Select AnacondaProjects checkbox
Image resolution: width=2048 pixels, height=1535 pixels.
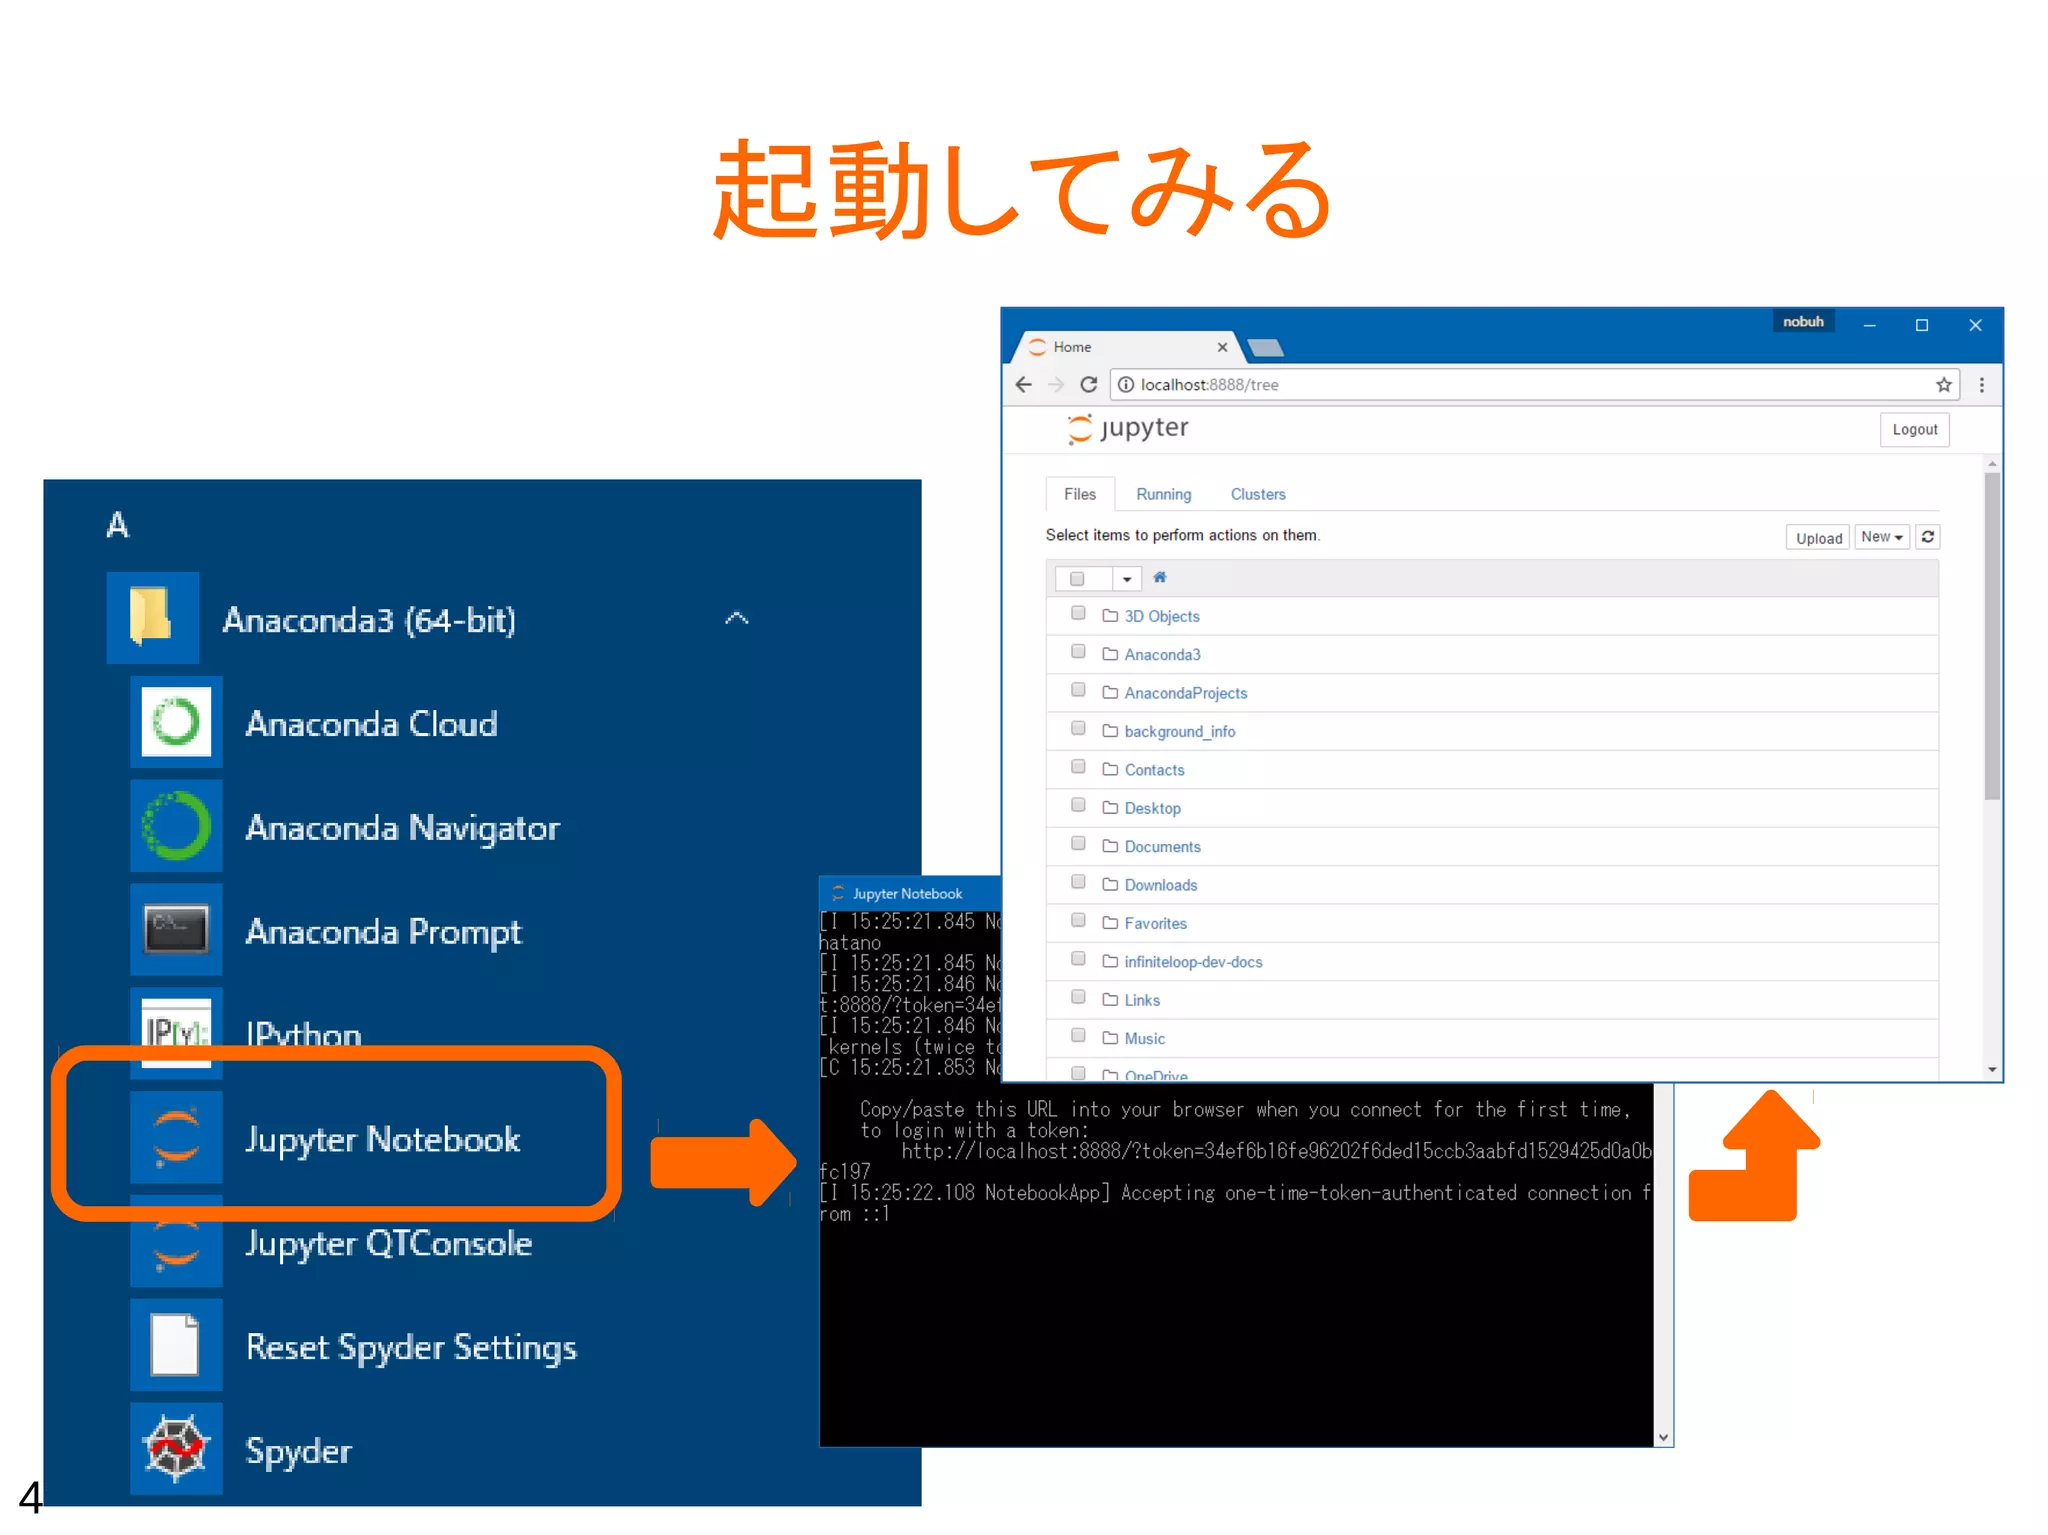pos(1078,690)
